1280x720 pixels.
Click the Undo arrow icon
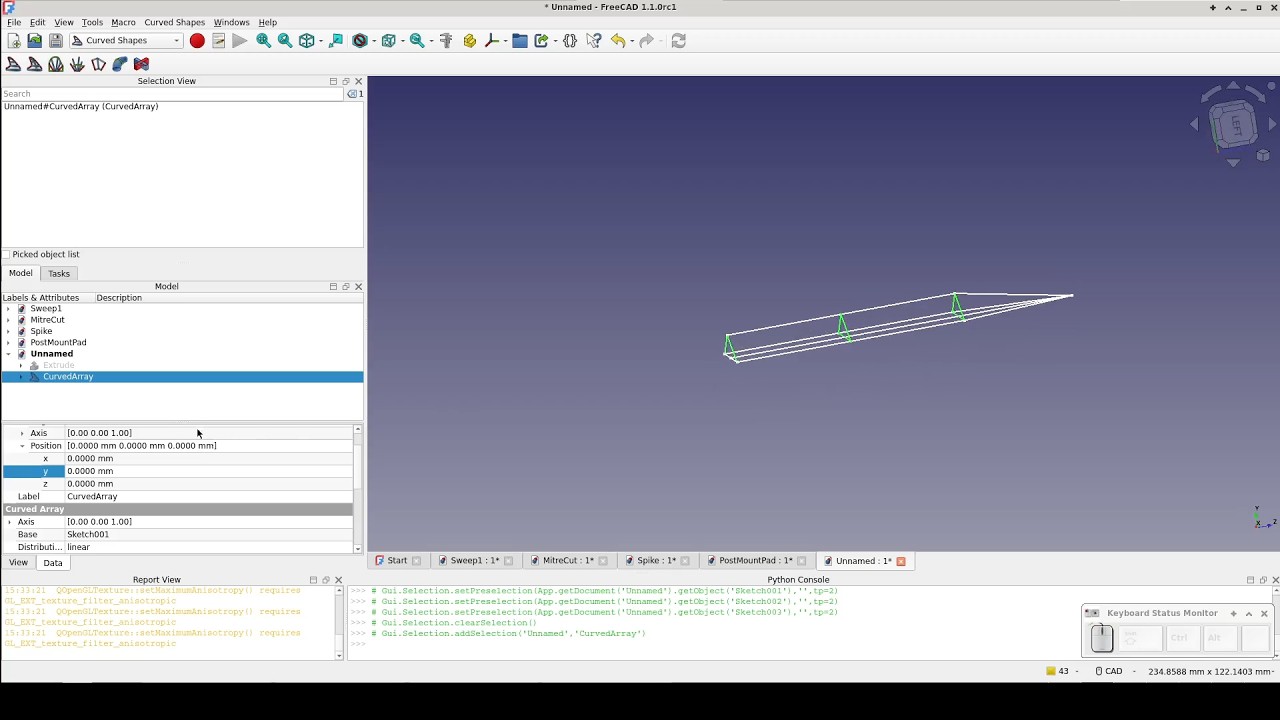618,41
